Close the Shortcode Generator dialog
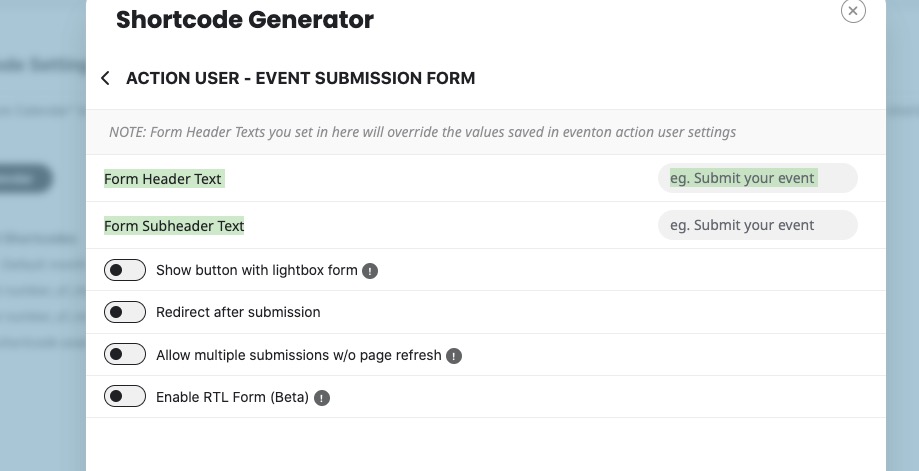The width and height of the screenshot is (919, 471). tap(852, 11)
